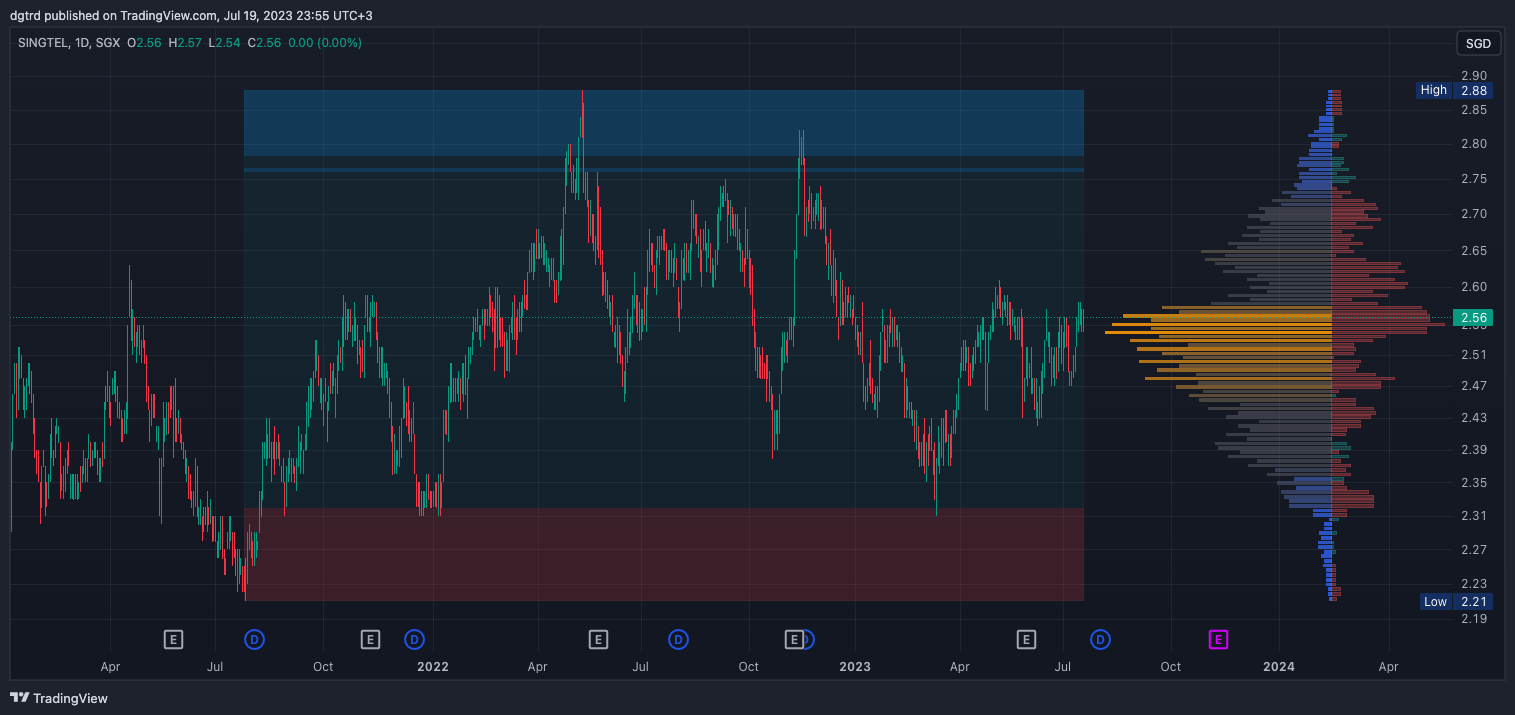The width and height of the screenshot is (1515, 715).
Task: Click the 0.00 (0.00%) change value
Action: 325,43
